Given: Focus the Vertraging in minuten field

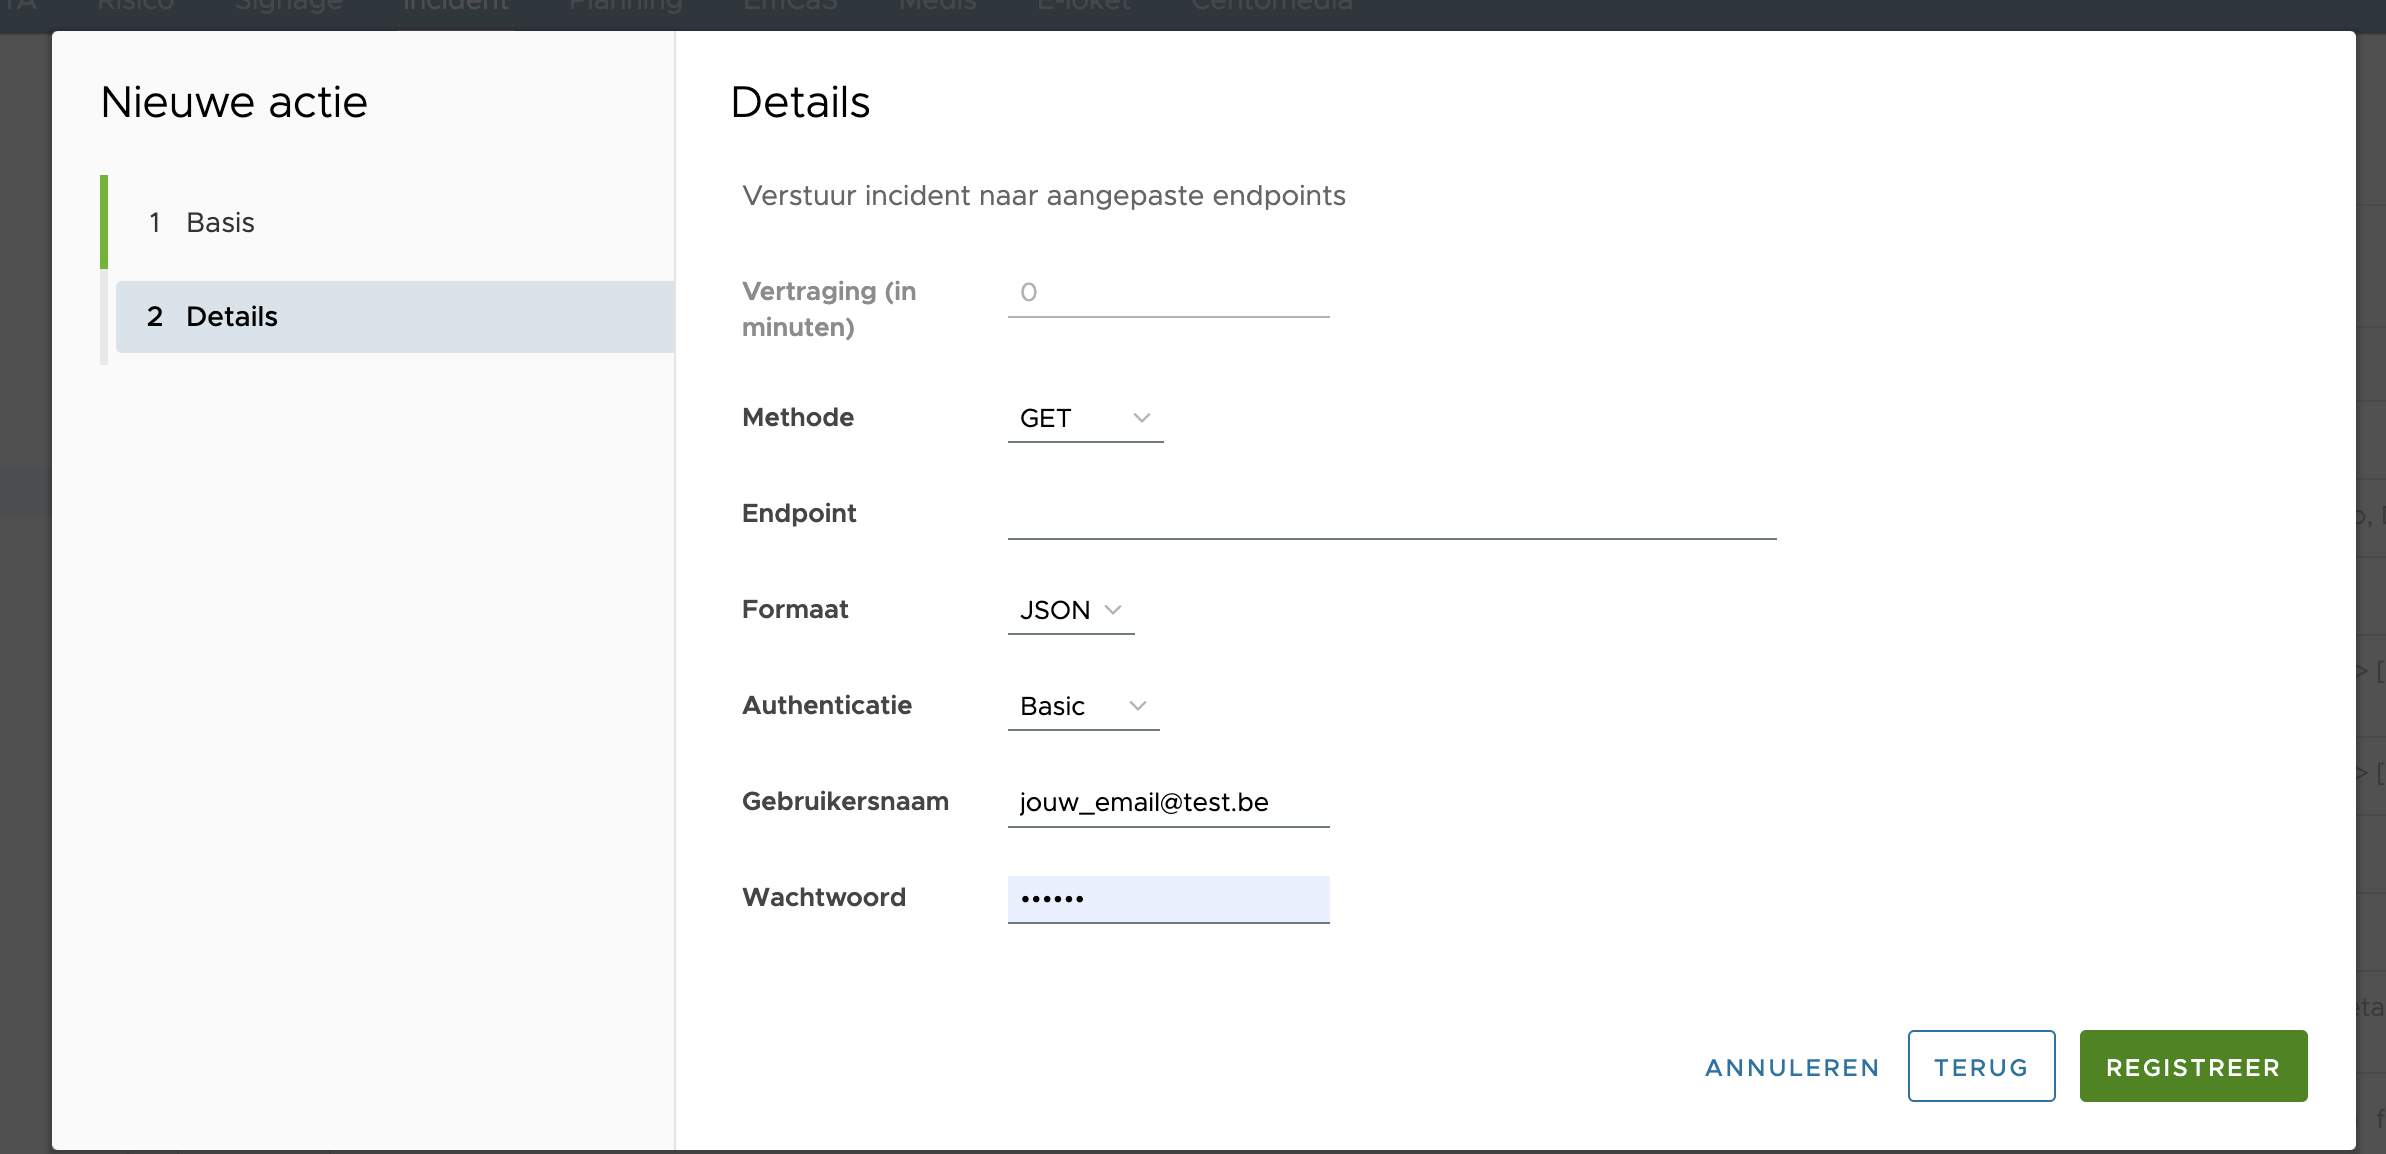Looking at the screenshot, I should tap(1167, 293).
